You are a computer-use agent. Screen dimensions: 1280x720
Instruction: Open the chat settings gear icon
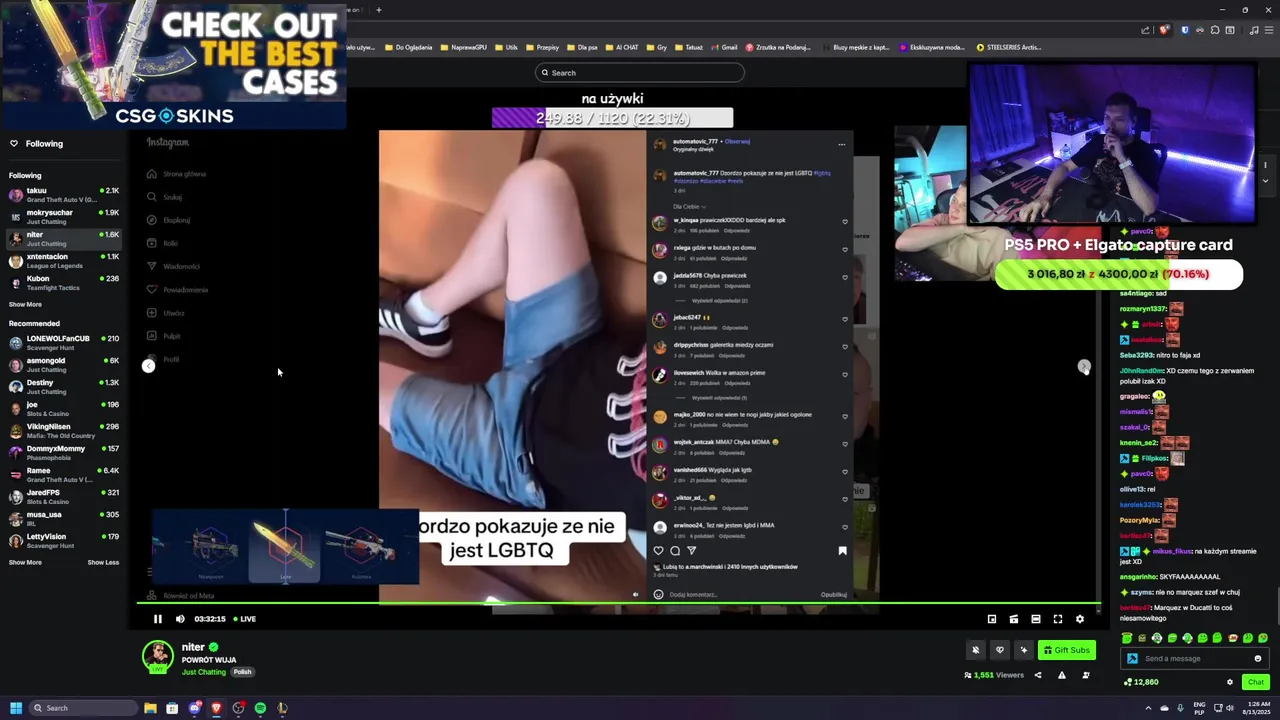click(x=1230, y=682)
